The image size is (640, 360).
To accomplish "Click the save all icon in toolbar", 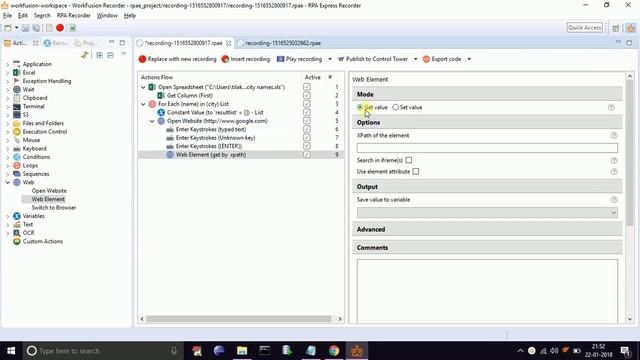I will click(36, 28).
